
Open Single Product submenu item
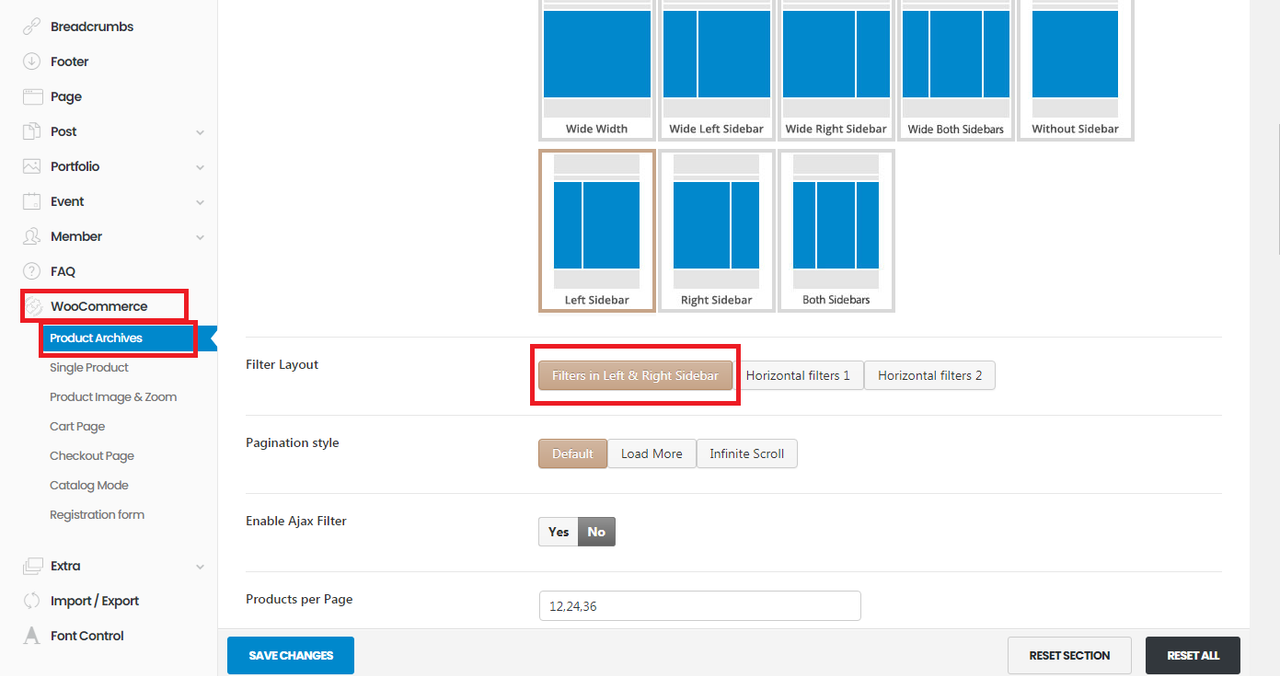tap(89, 368)
